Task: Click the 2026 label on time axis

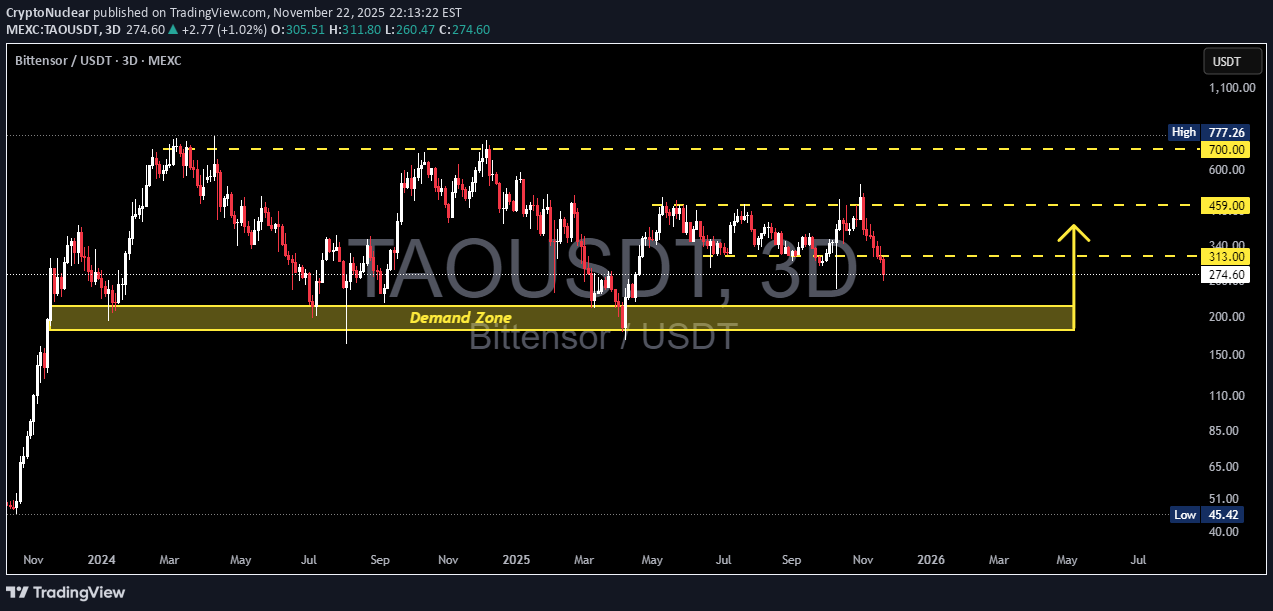Action: tap(931, 561)
